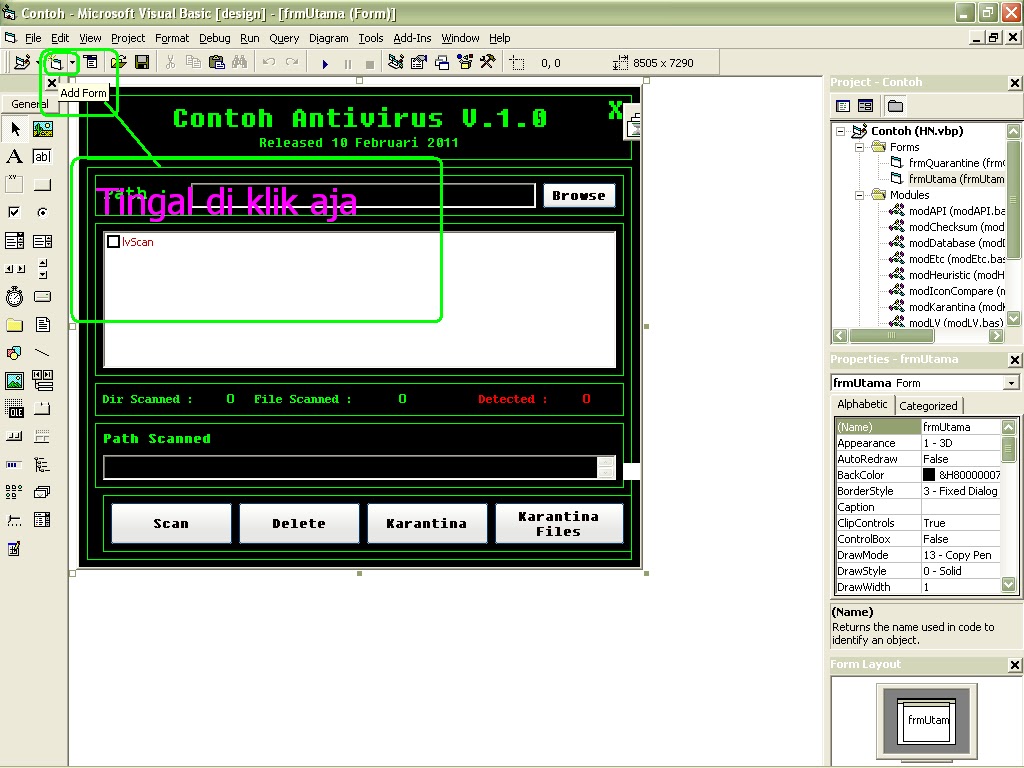Click the Paste clipboard toolbar icon
Image resolution: width=1024 pixels, height=768 pixels.
[217, 63]
